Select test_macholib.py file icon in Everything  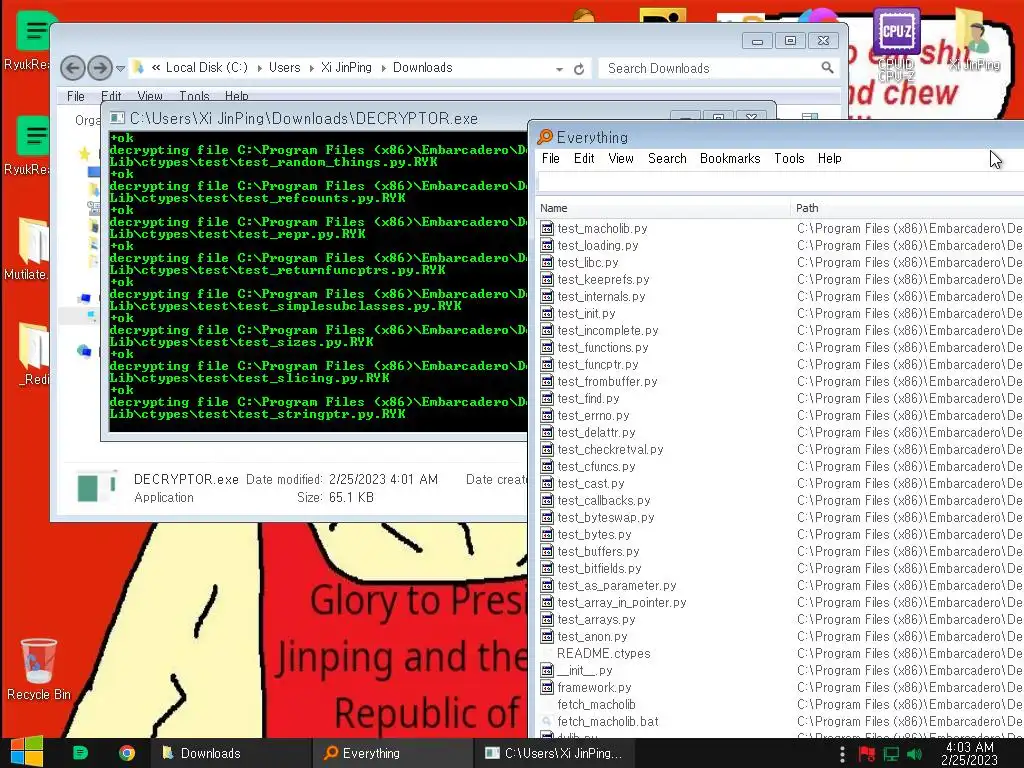point(547,229)
